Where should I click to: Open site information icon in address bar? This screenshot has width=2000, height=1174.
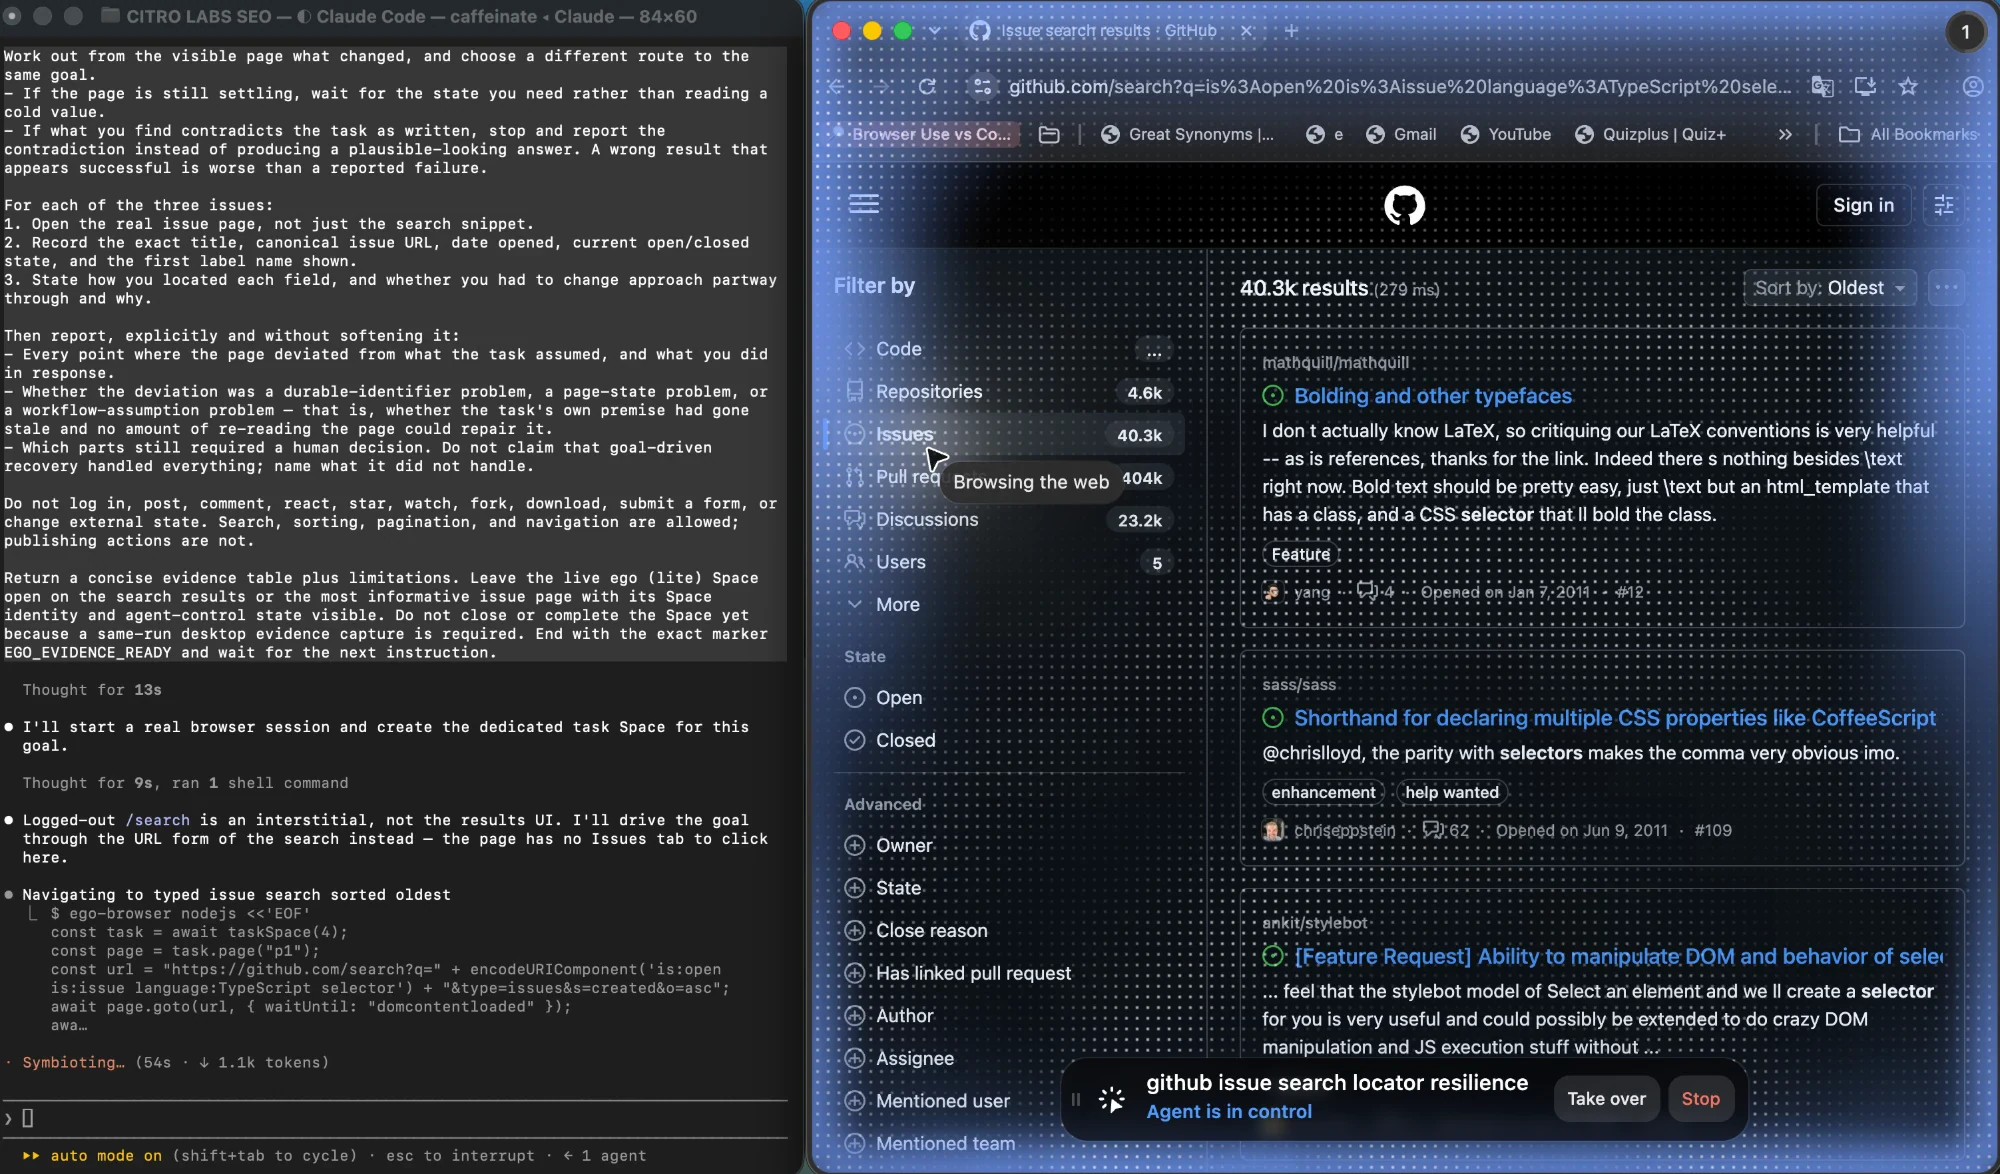983,87
